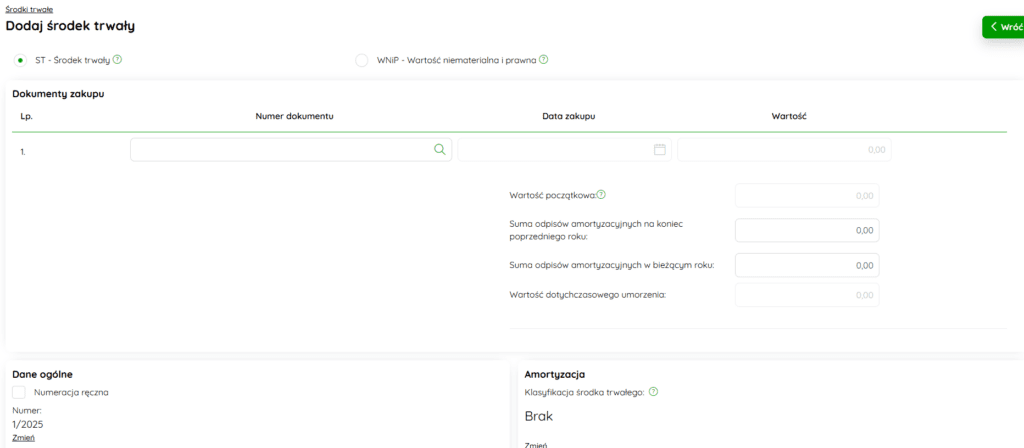Select WNiP - Wartość niematerialna i prawna option
Image resolution: width=1024 pixels, height=448 pixels.
(362, 60)
